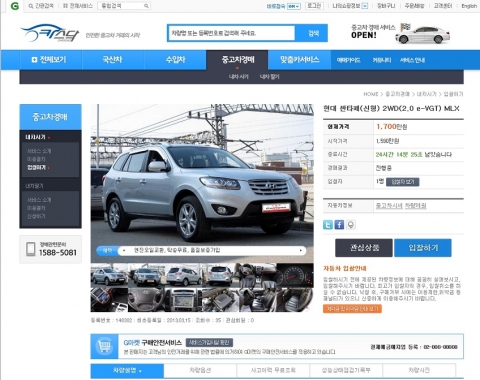Select engine bay thumbnail
This screenshot has width=480, height=380.
(220, 300)
